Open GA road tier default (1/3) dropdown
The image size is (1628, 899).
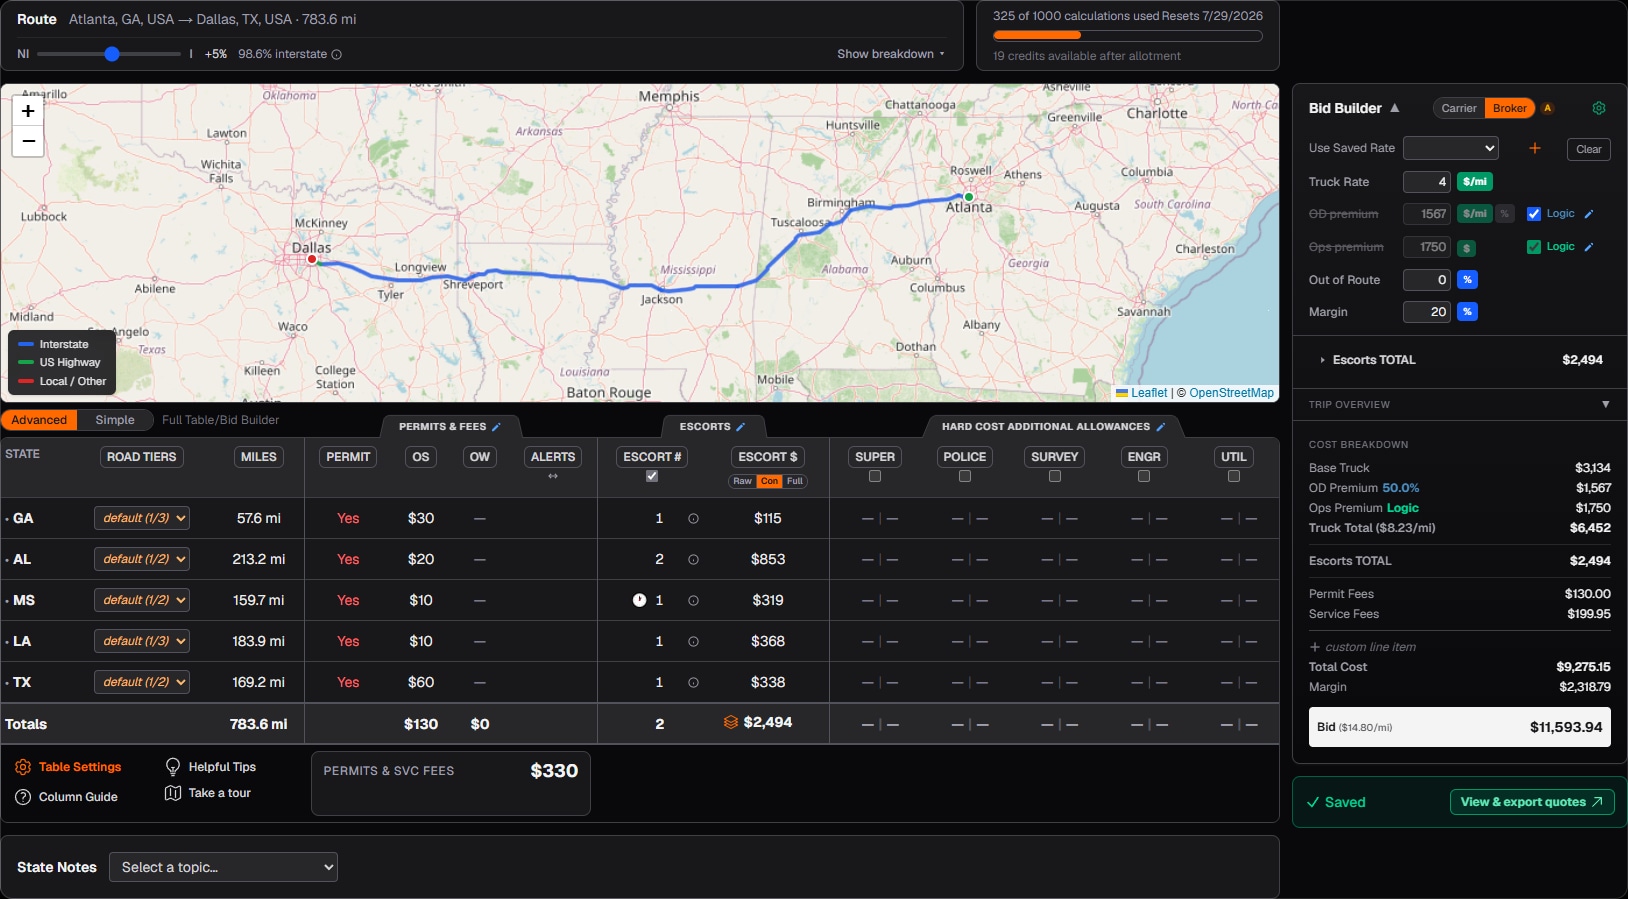142,518
